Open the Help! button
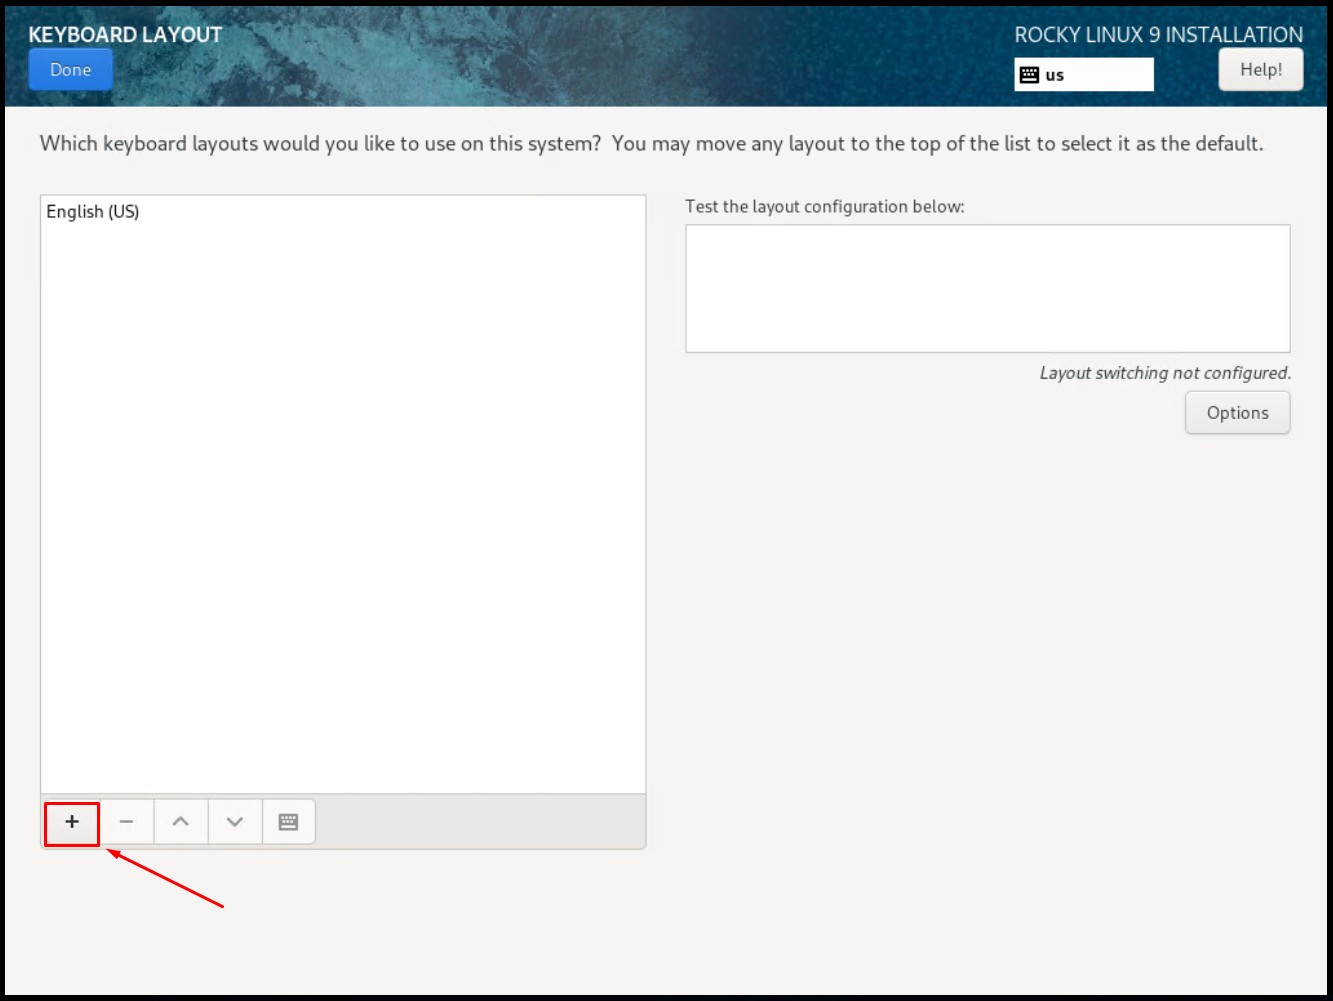 pyautogui.click(x=1261, y=70)
